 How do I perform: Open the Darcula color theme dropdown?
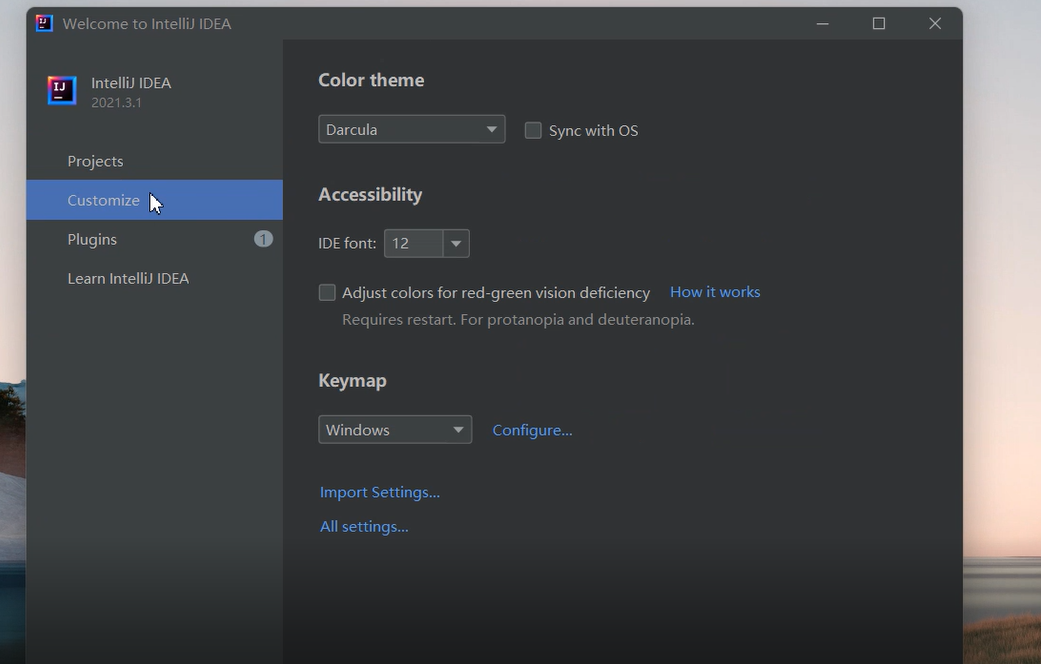(x=412, y=129)
